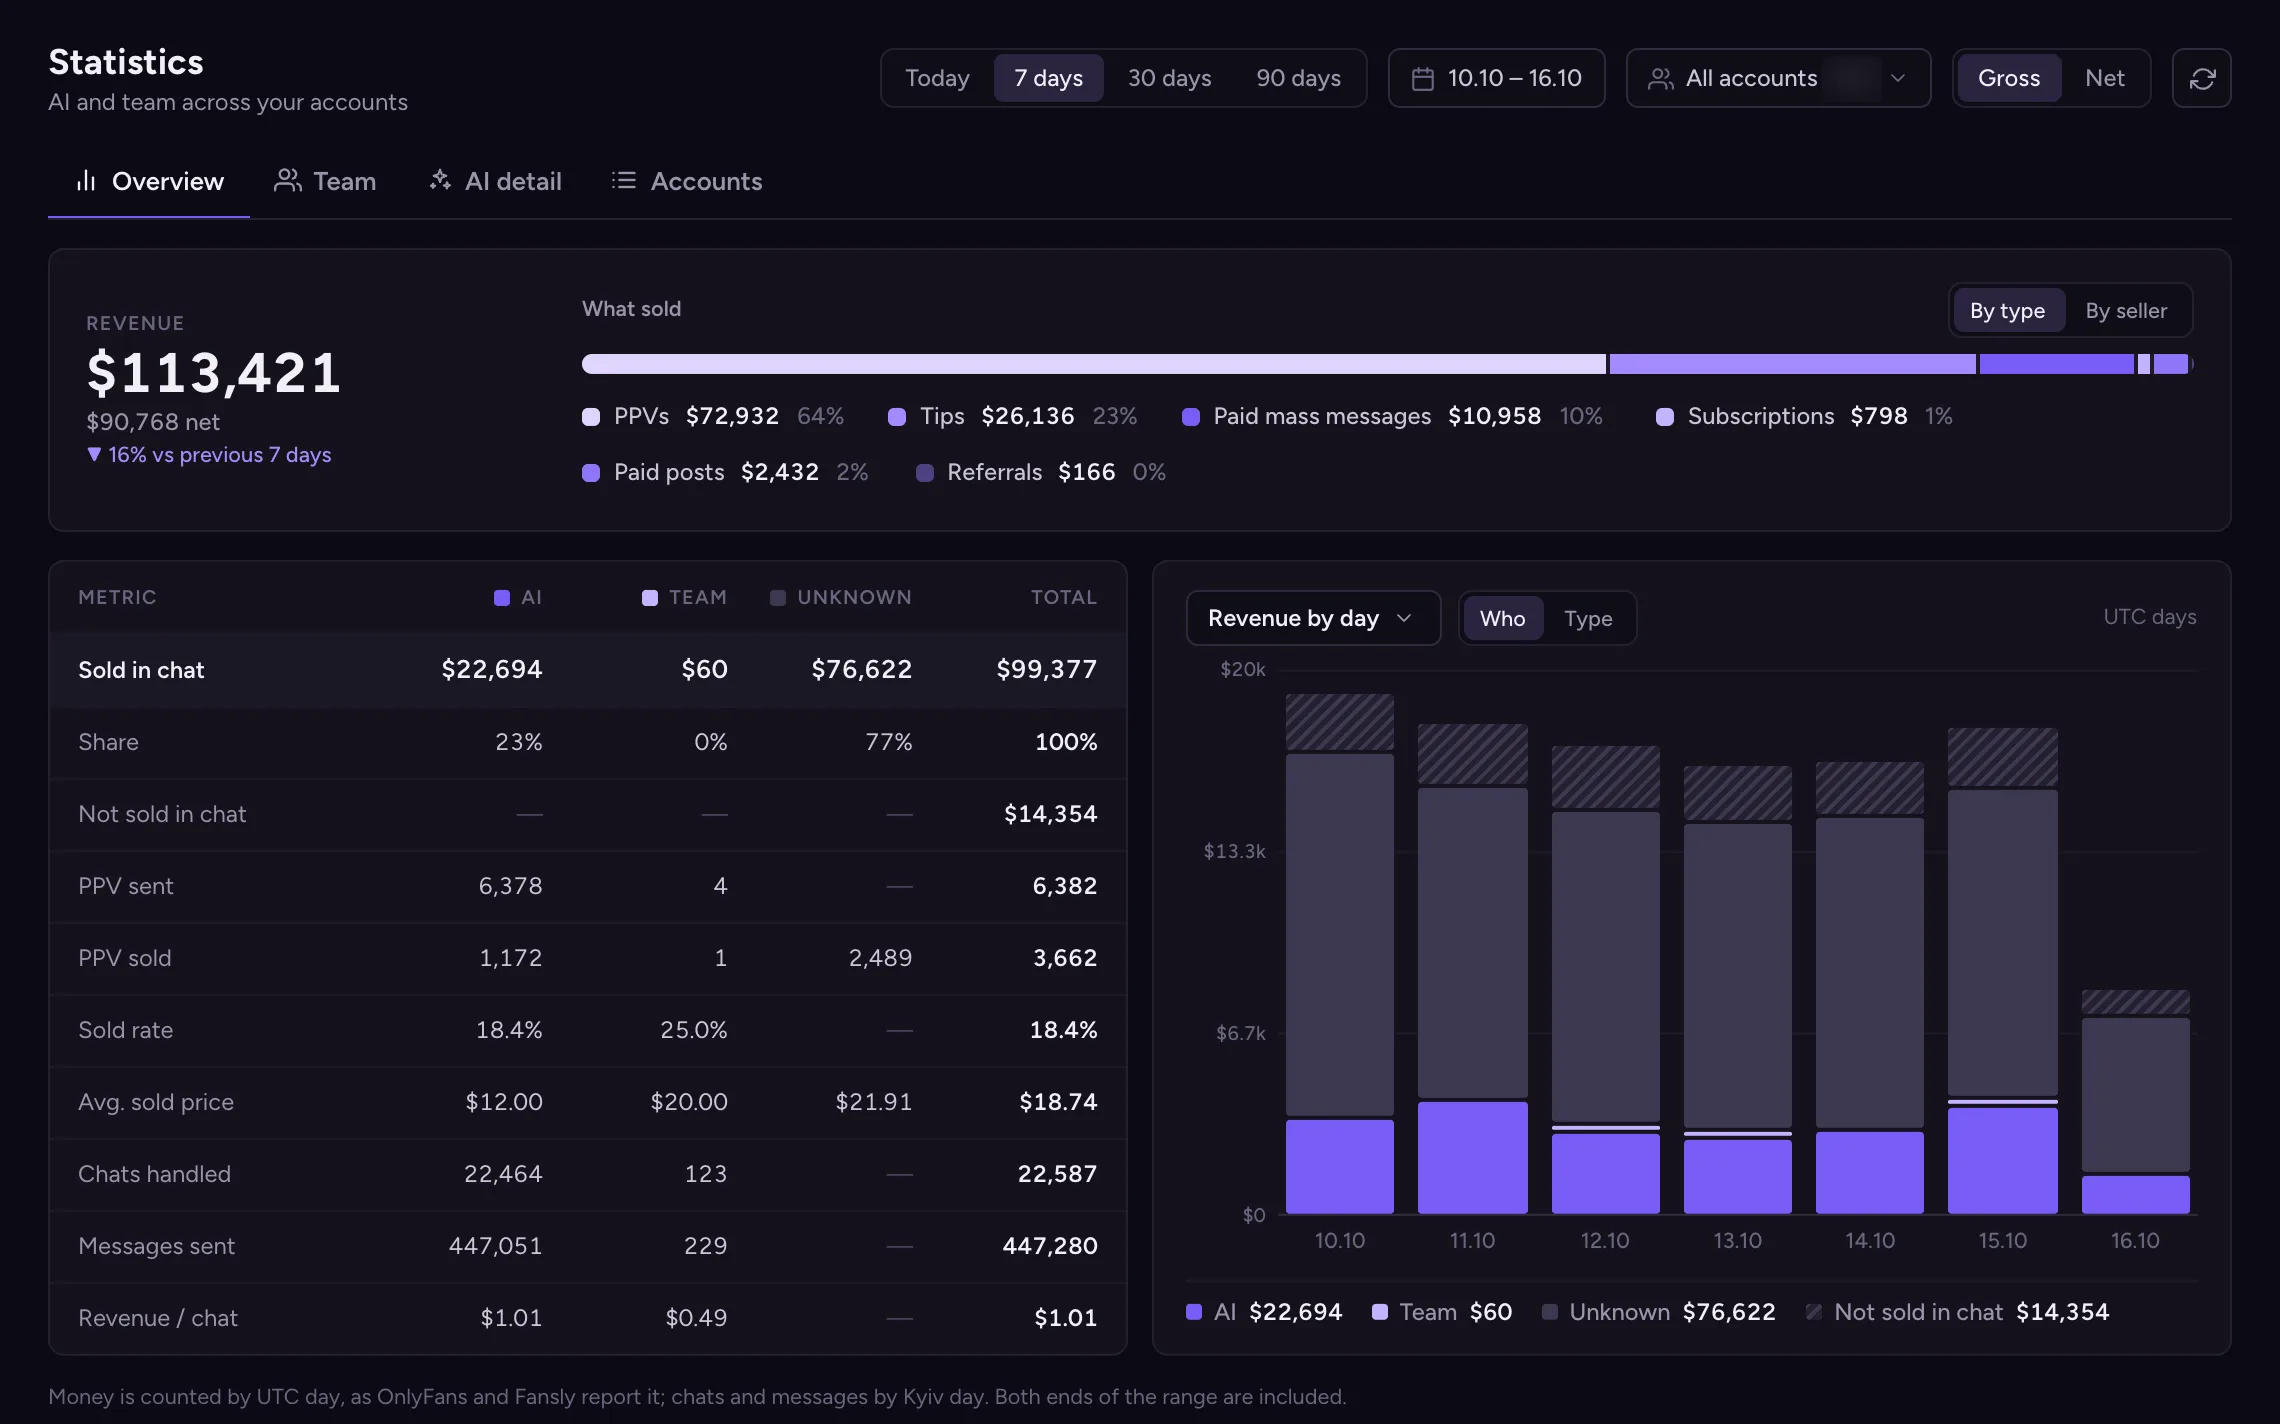Click the AI column header swatch
The height and width of the screenshot is (1424, 2280).
pyautogui.click(x=502, y=598)
